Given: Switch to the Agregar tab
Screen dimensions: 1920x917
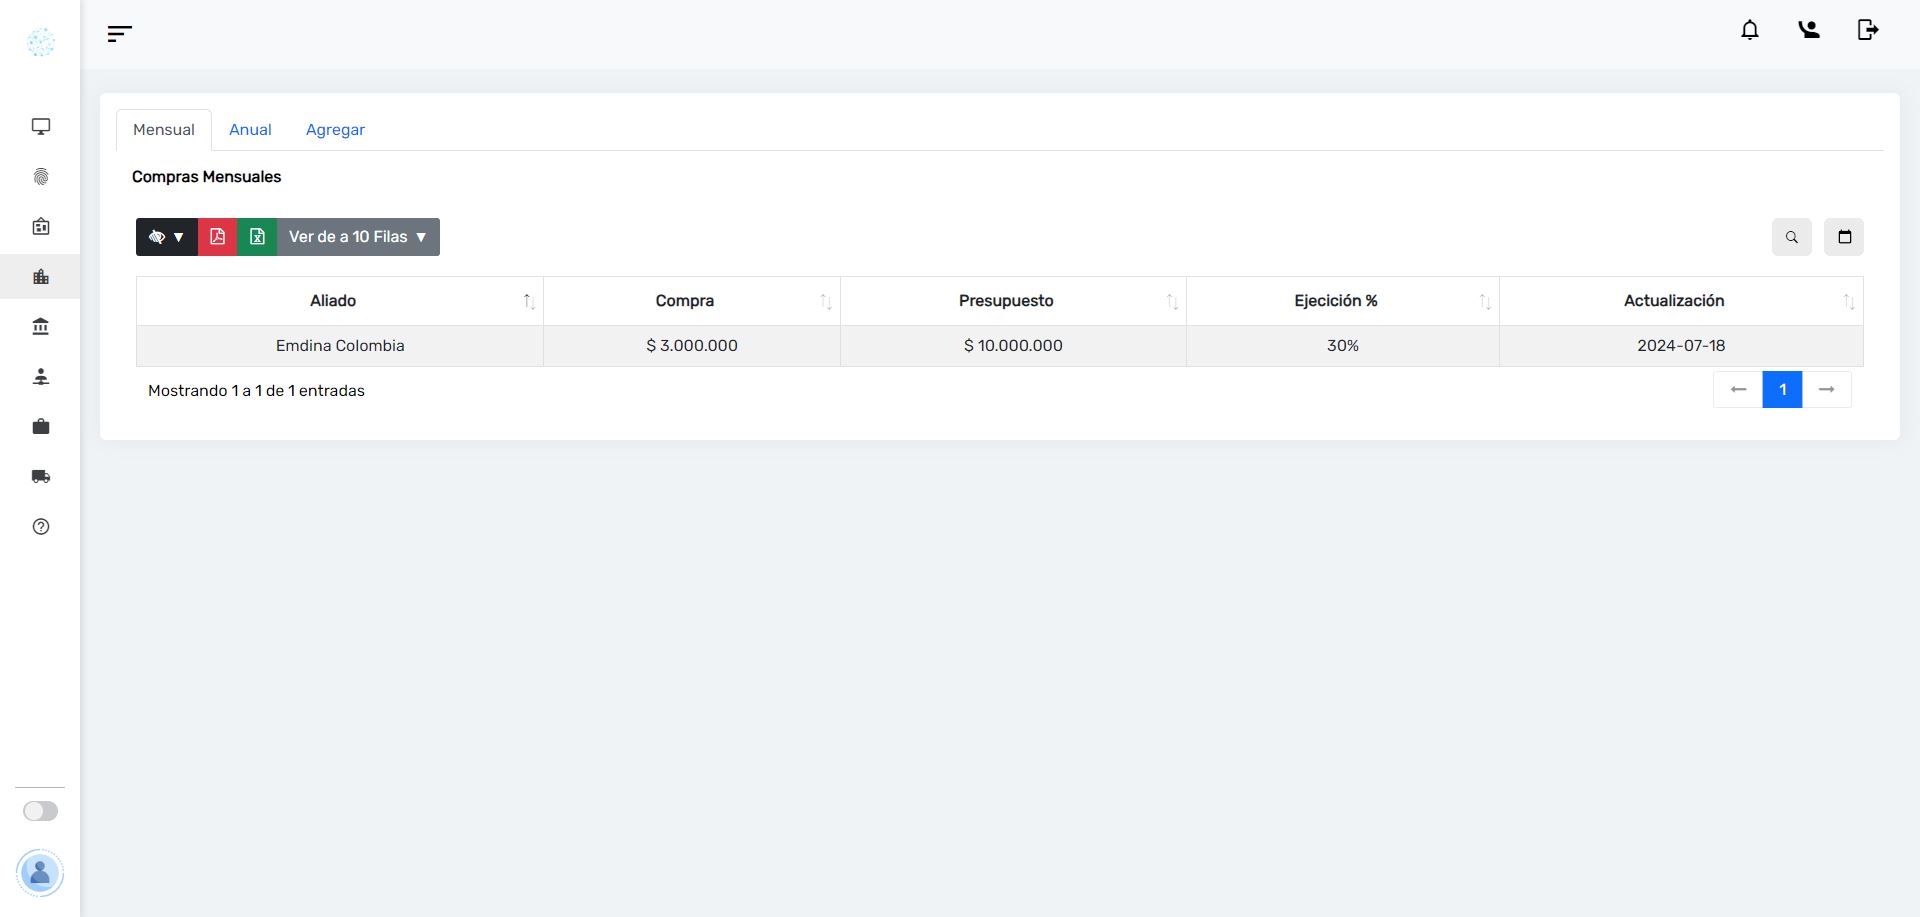Looking at the screenshot, I should click(x=335, y=130).
